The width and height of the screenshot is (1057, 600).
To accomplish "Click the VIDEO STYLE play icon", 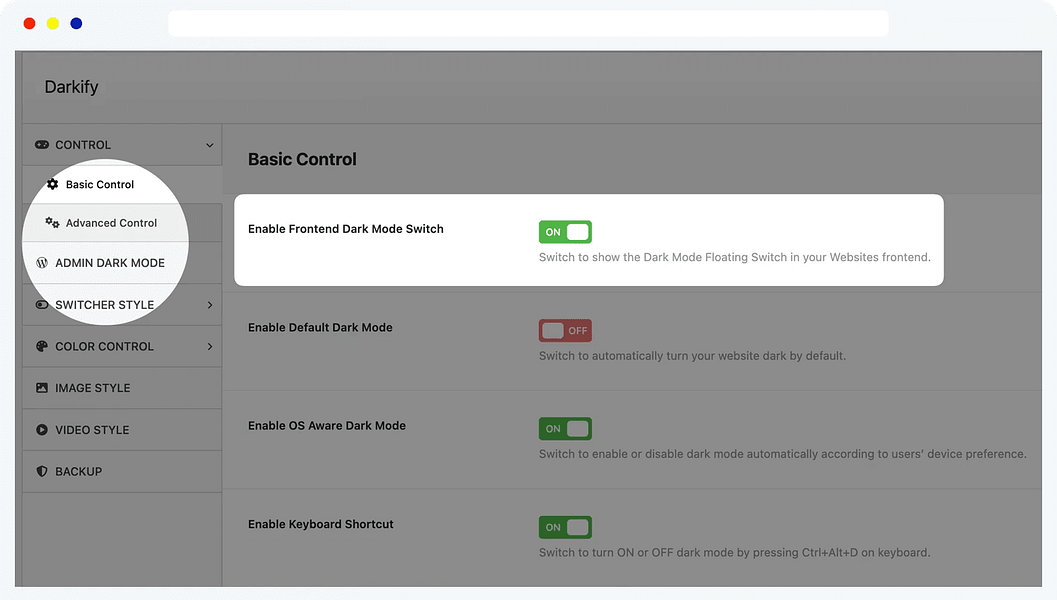I will tap(42, 429).
